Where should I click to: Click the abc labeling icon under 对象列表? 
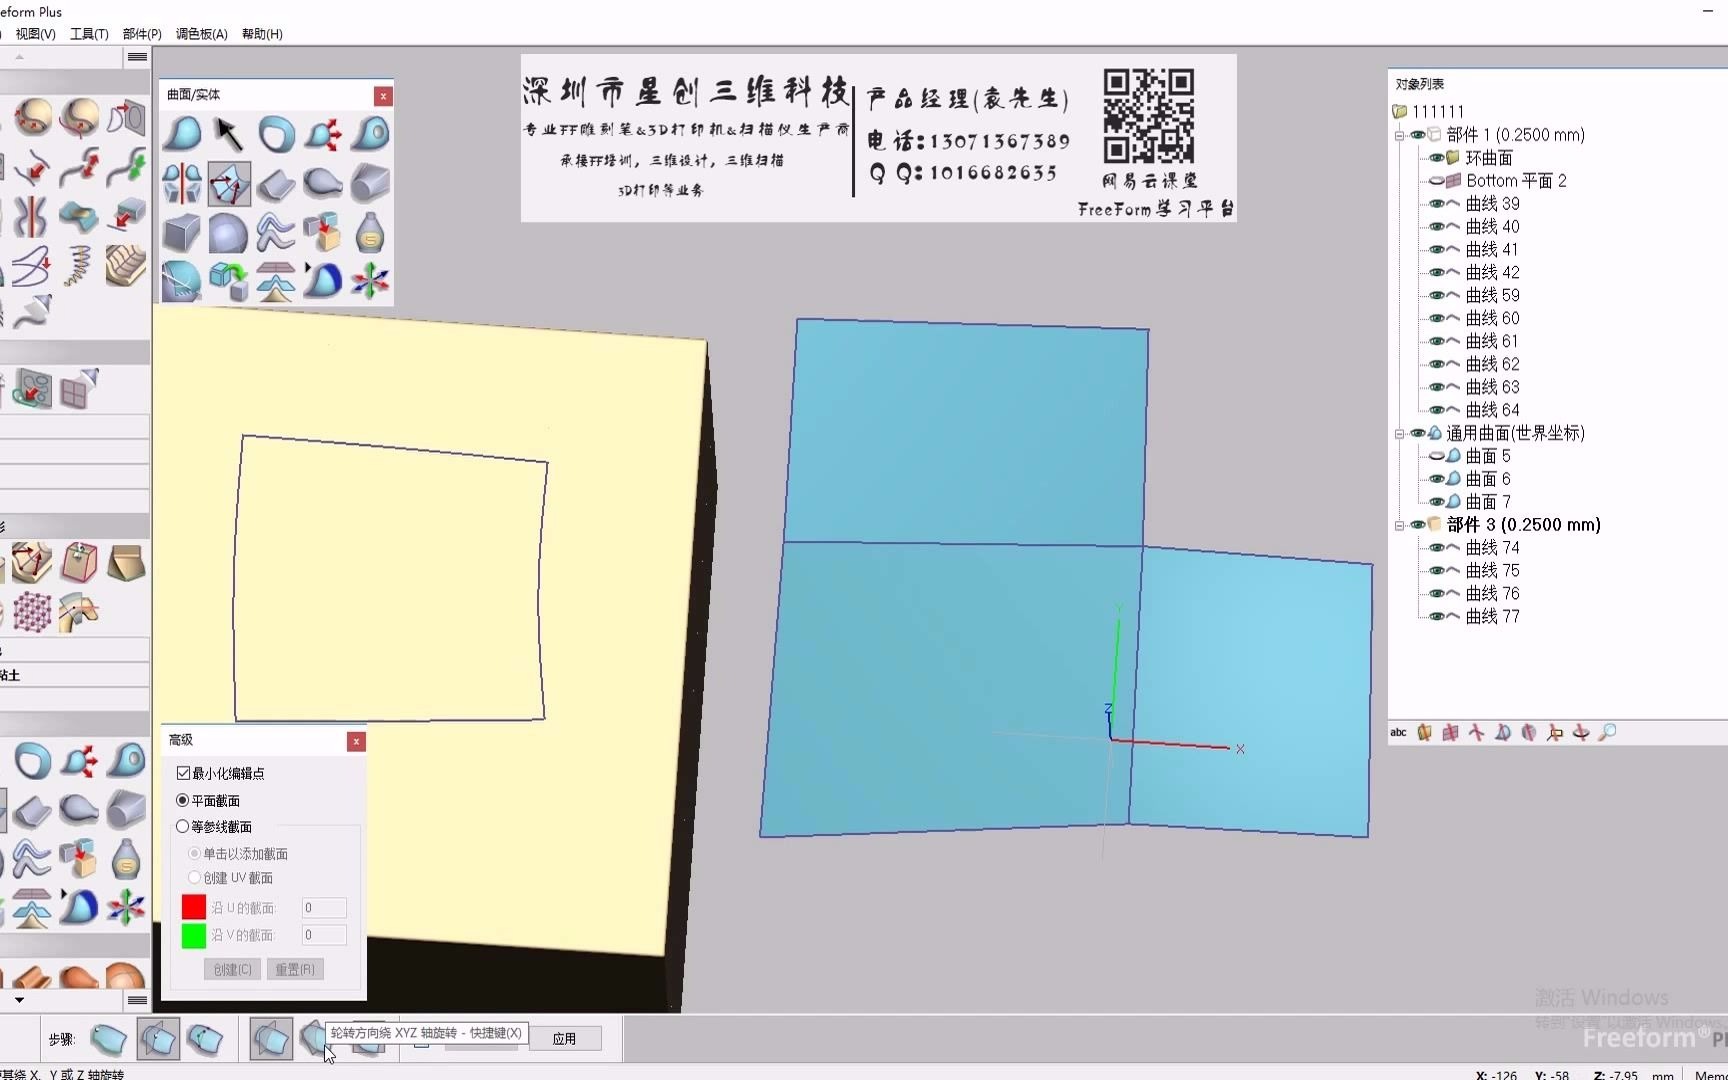click(x=1398, y=732)
